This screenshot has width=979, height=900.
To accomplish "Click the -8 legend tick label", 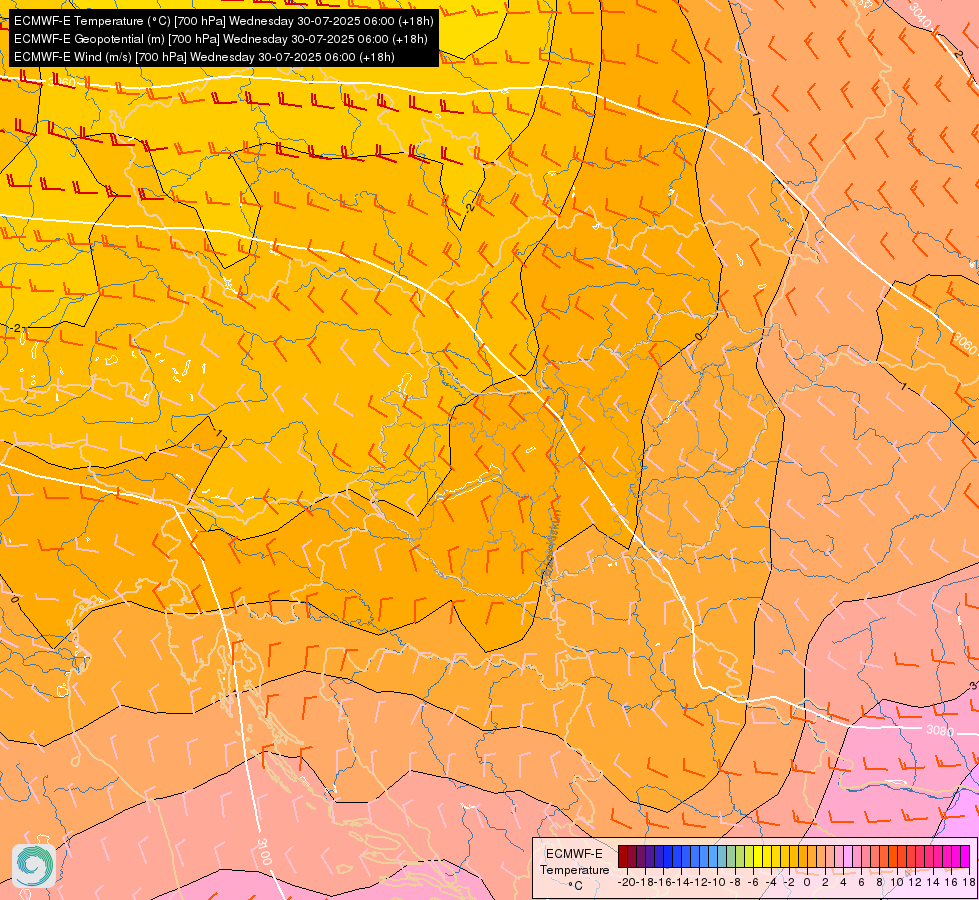I will (x=734, y=883).
